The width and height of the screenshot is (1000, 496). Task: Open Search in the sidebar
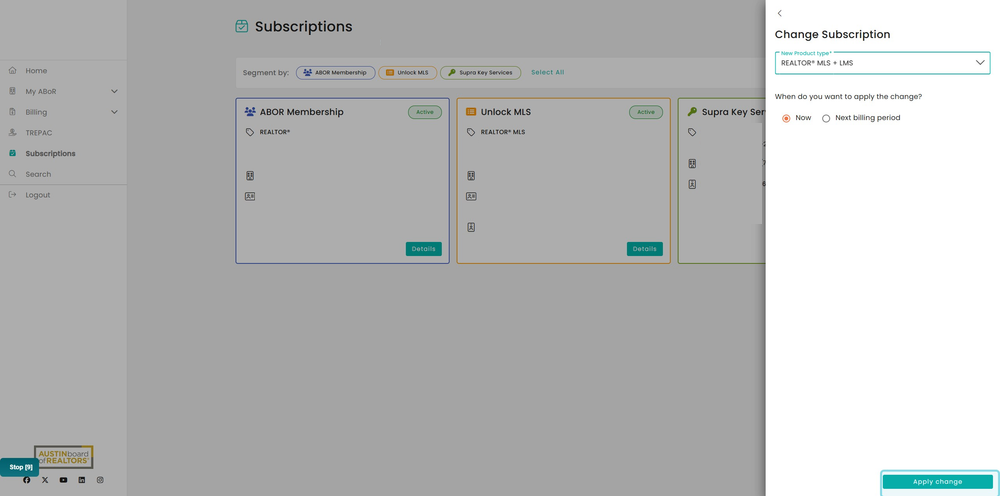click(38, 174)
